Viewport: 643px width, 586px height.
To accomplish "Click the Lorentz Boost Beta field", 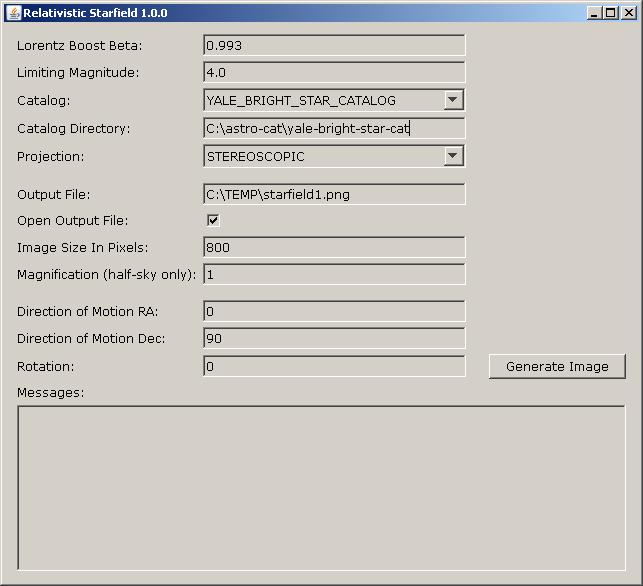I will point(334,45).
